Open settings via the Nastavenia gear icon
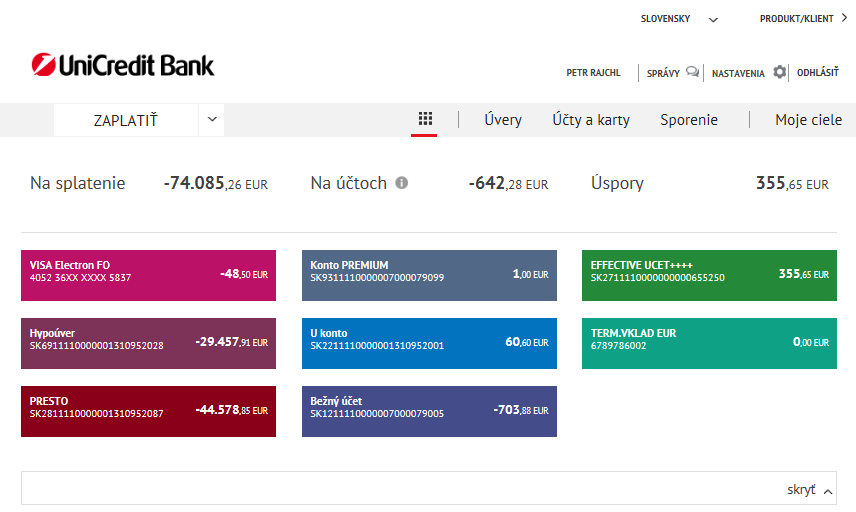Image resolution: width=856 pixels, height=512 pixels. (x=780, y=72)
